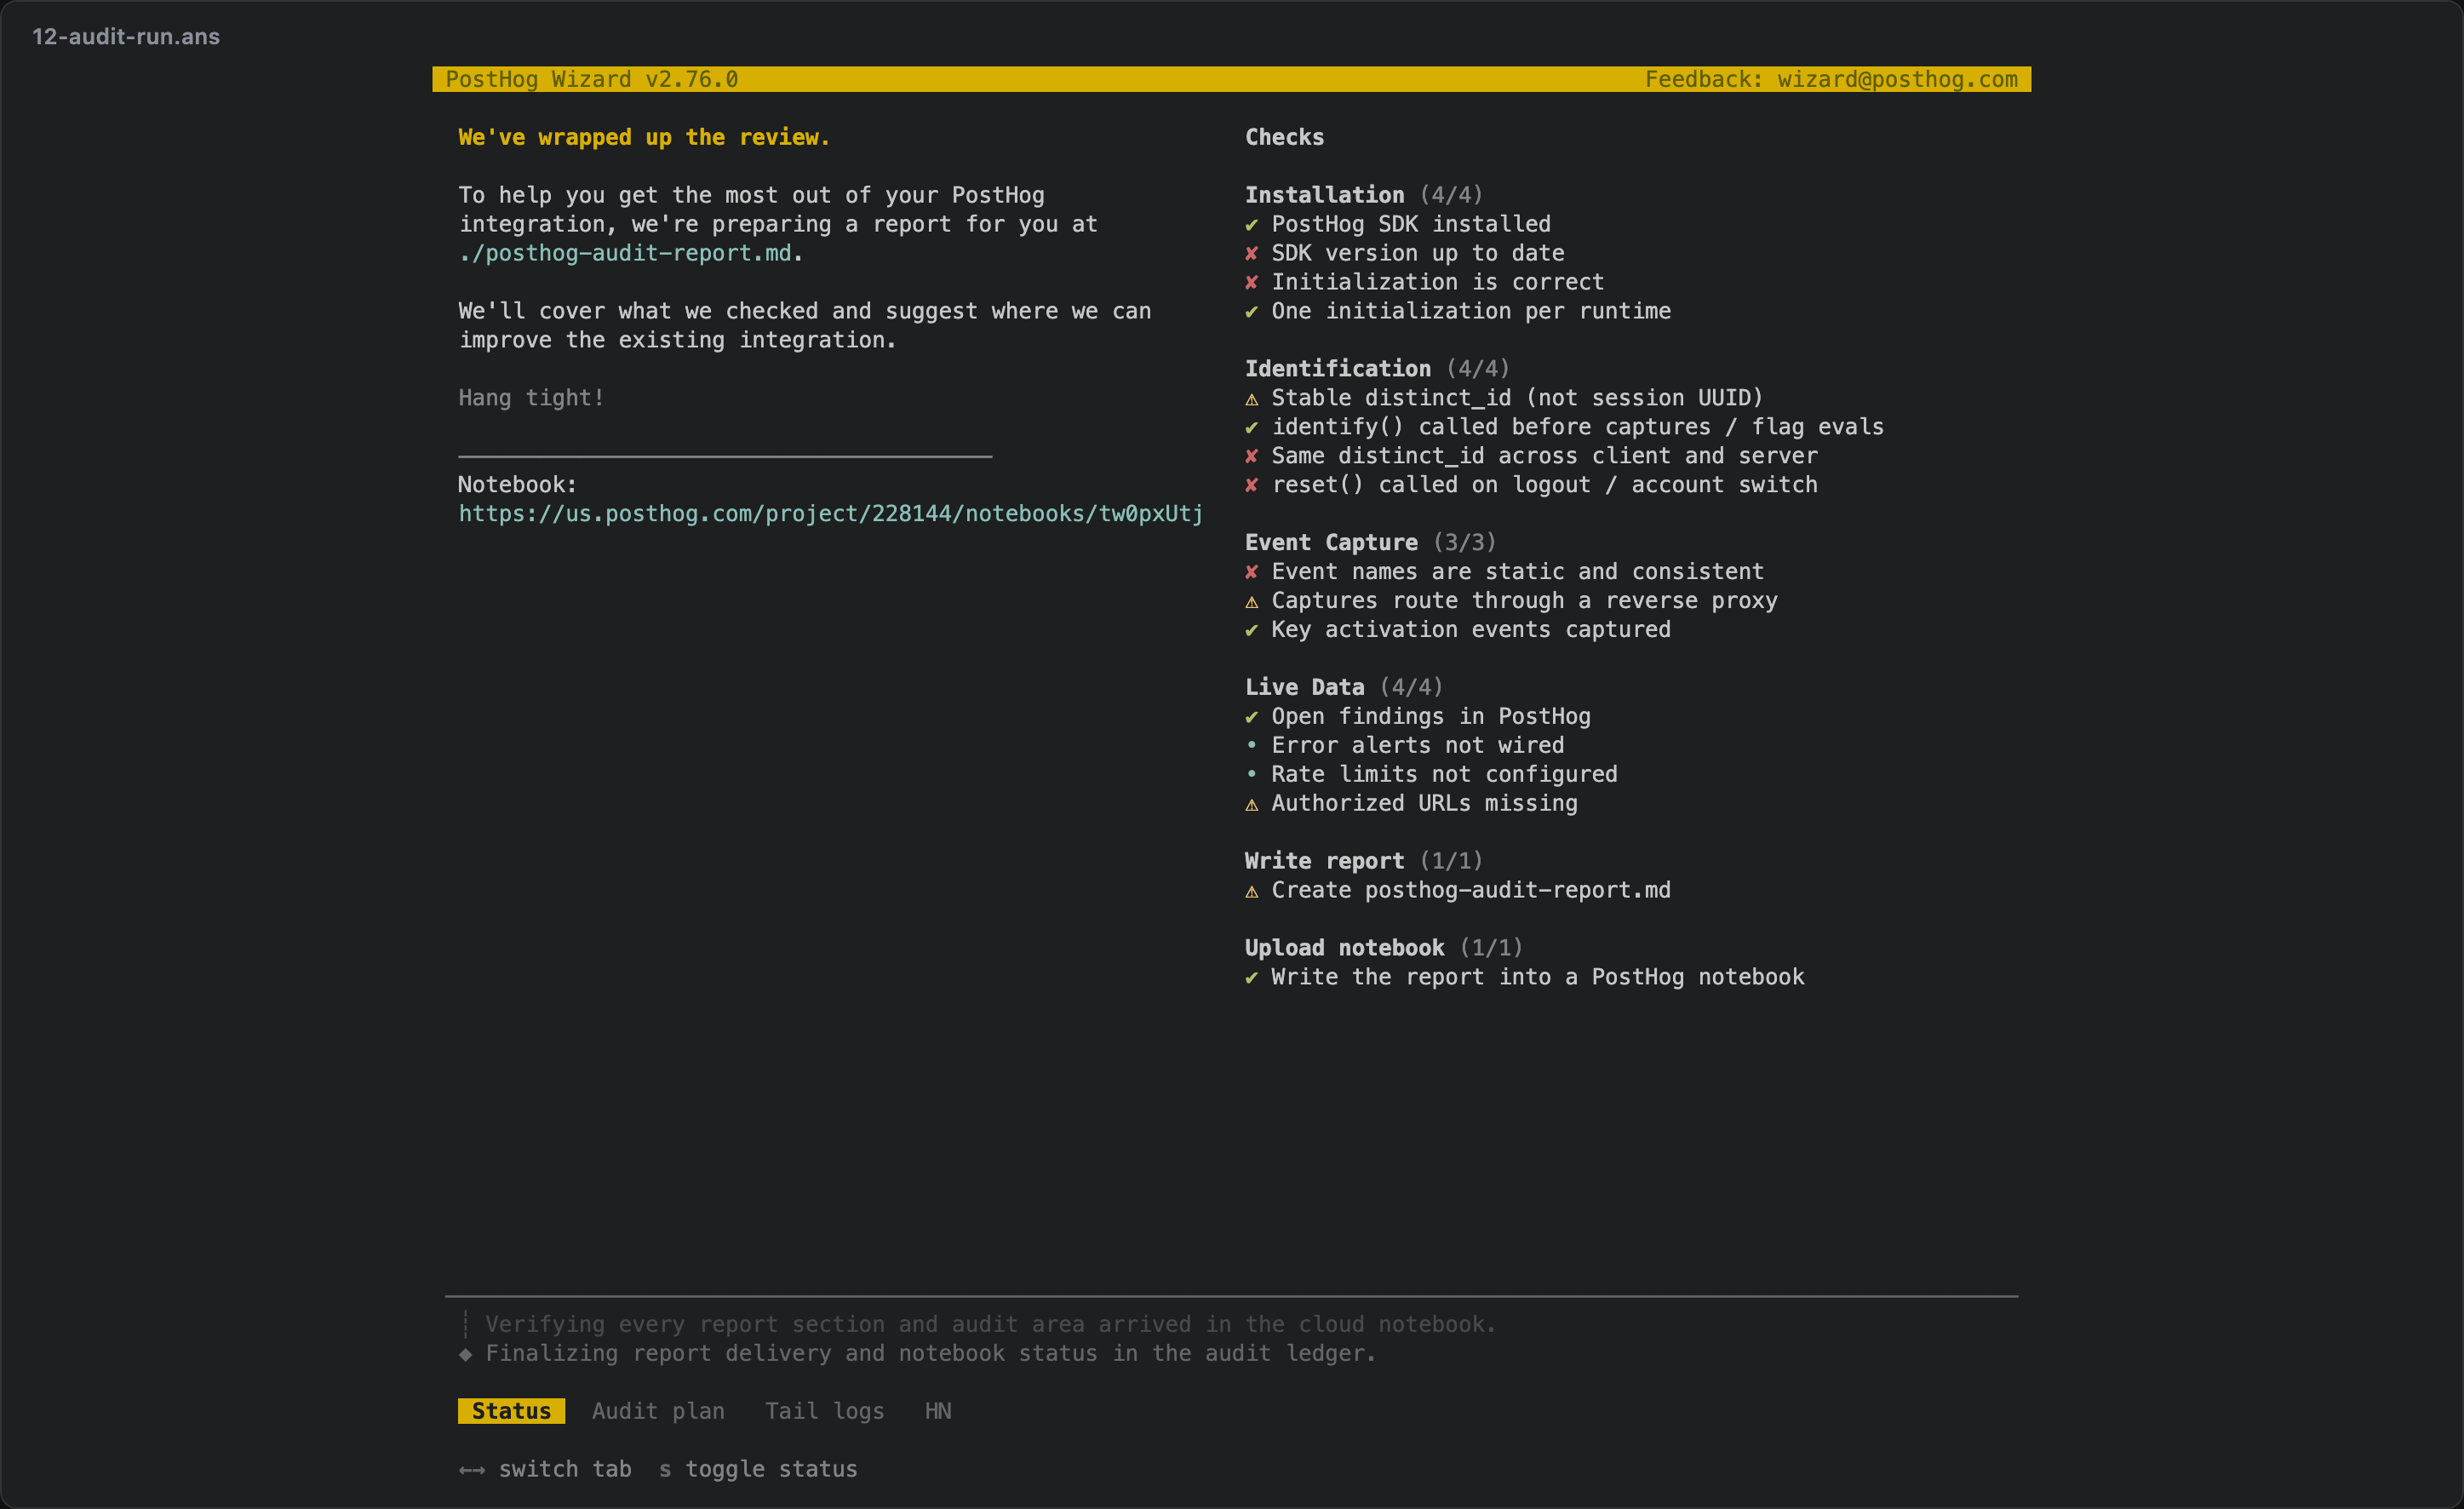Click the red cross beside reset() called on logout

point(1251,486)
